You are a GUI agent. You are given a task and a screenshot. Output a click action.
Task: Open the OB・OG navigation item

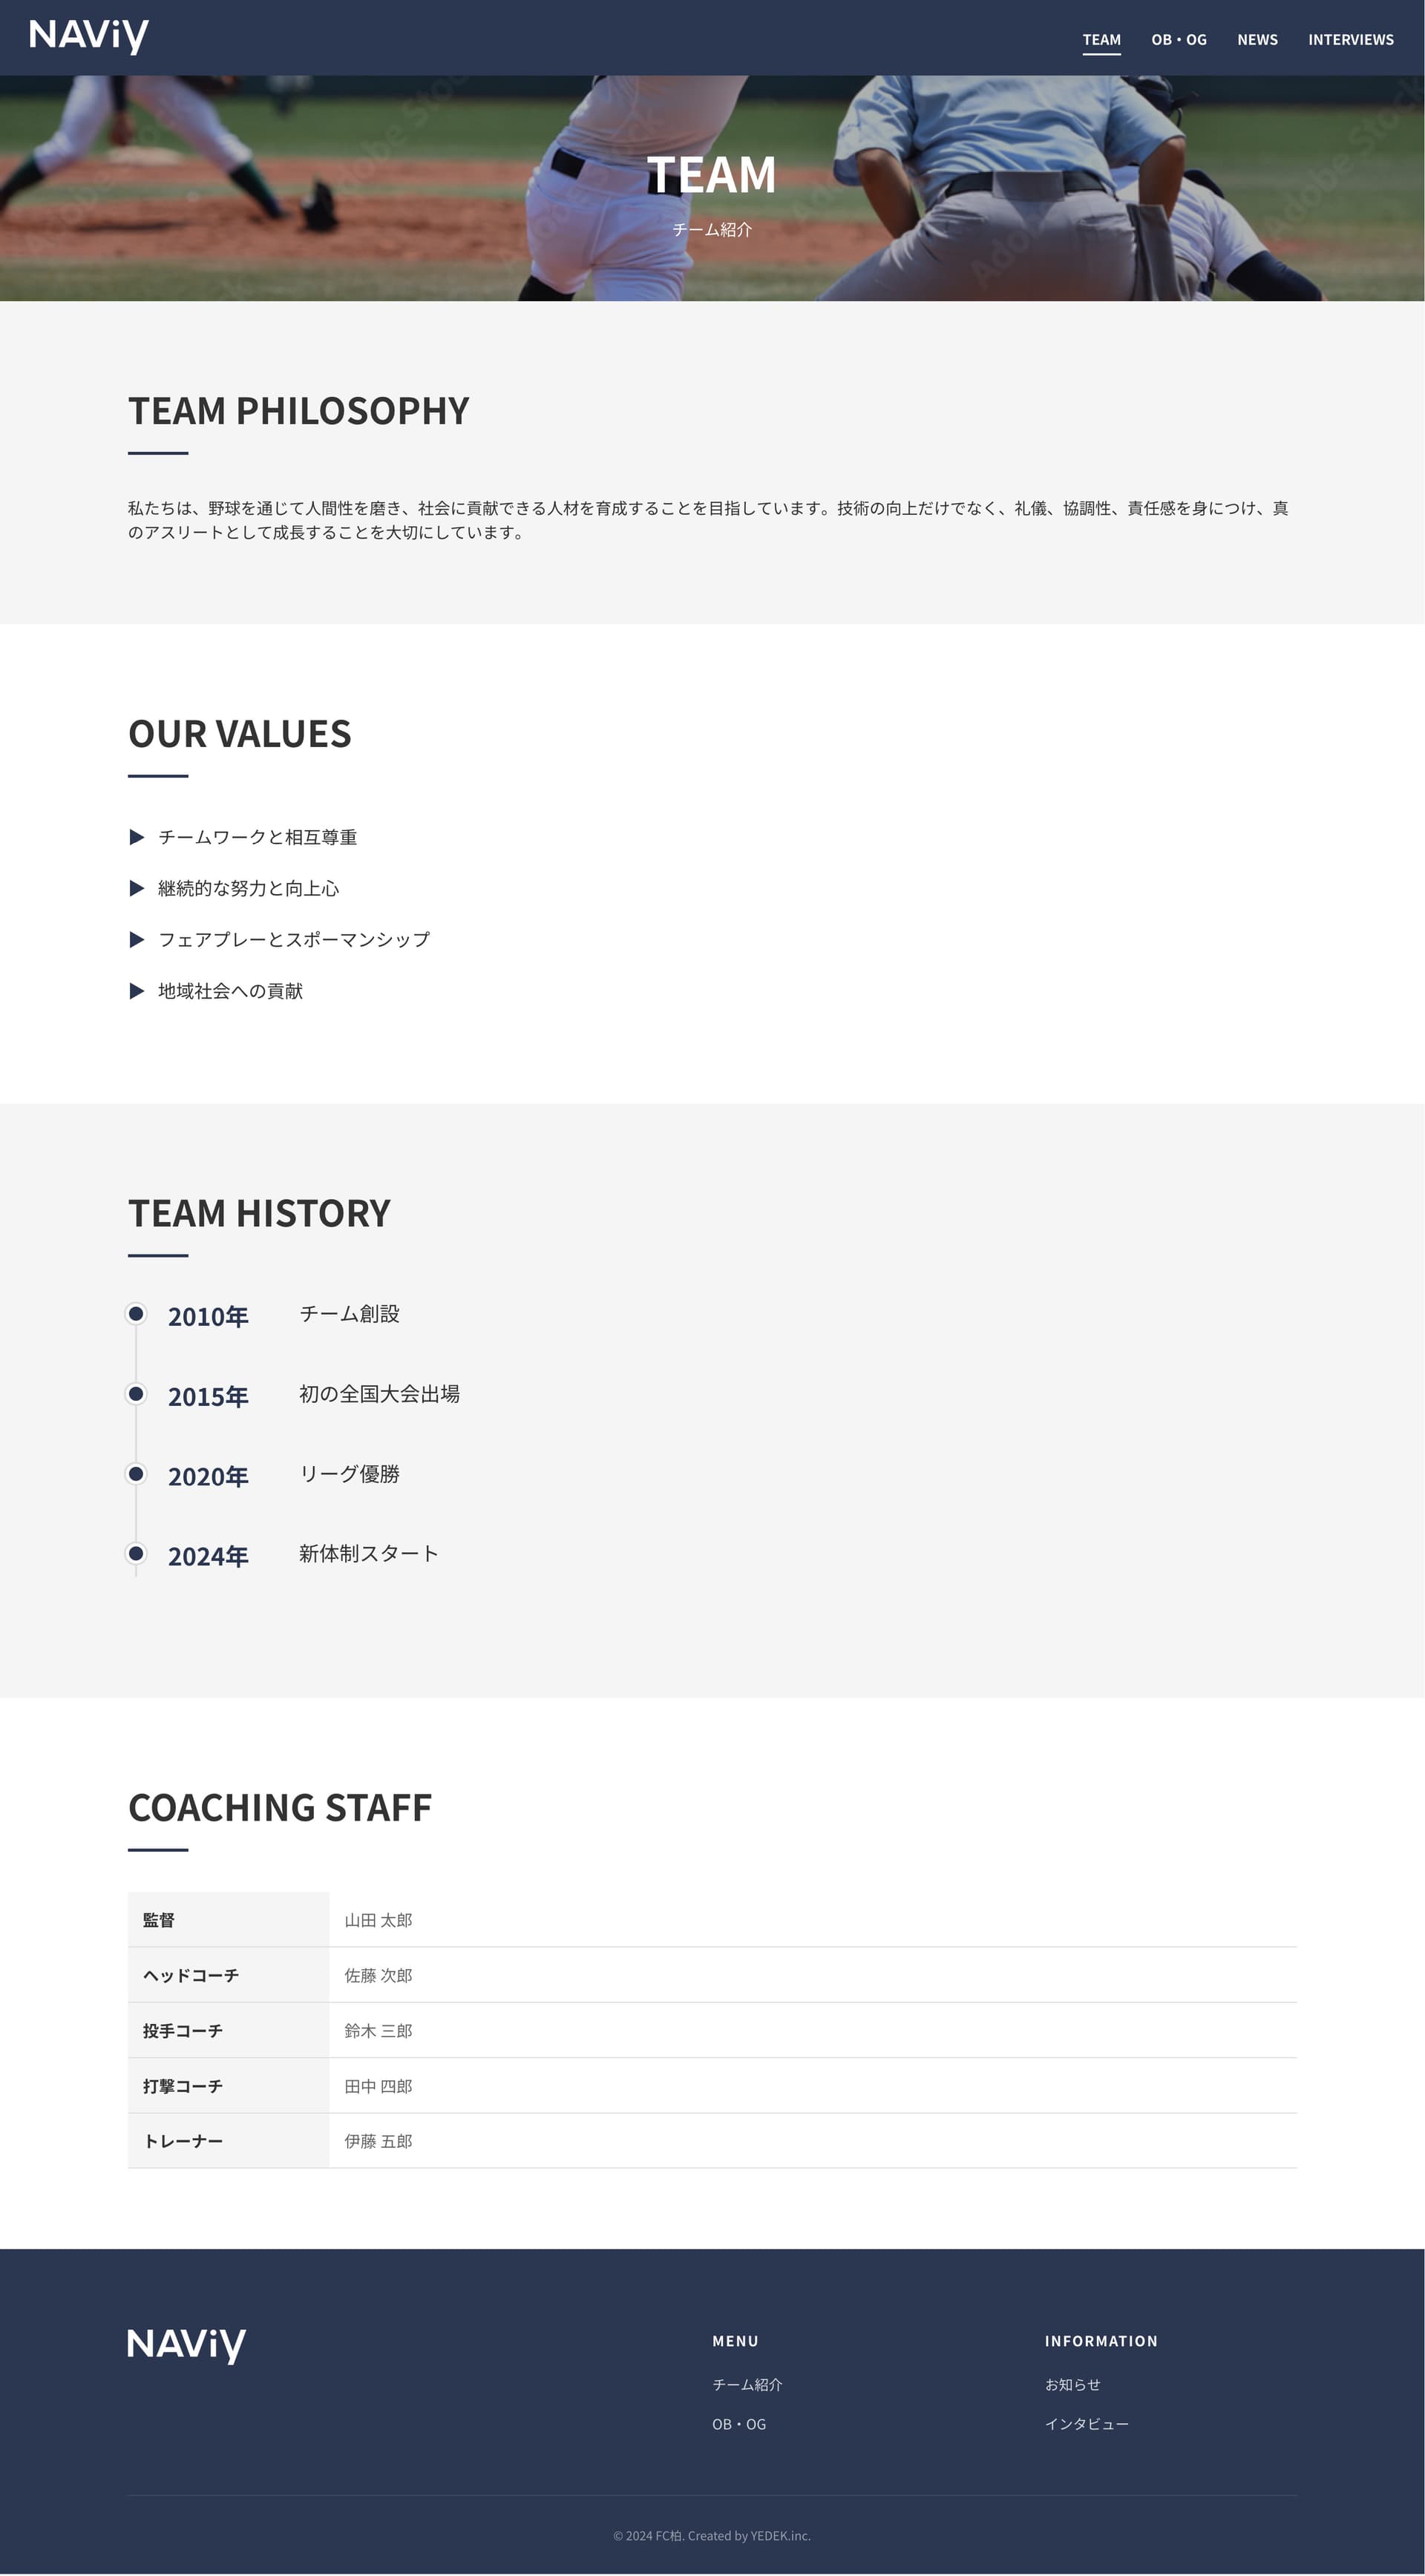click(x=1178, y=40)
